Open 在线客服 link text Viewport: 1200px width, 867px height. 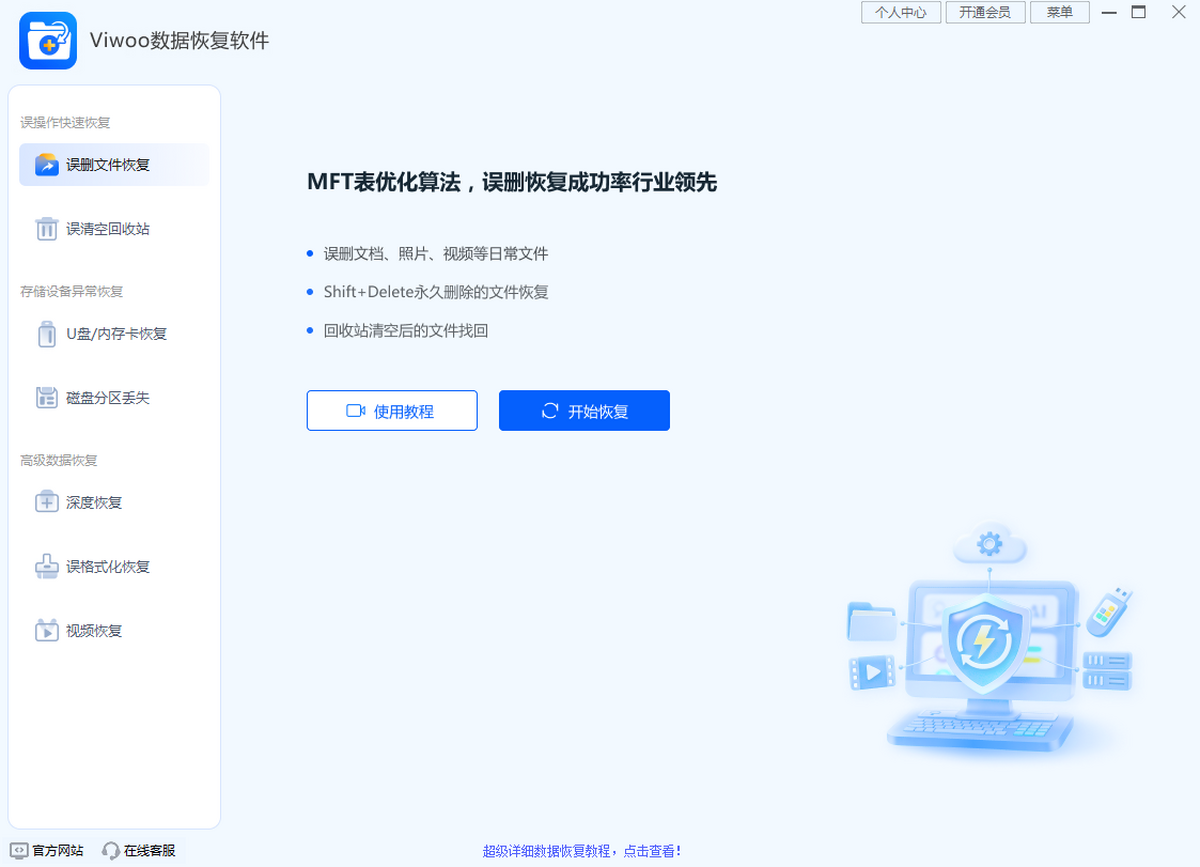click(x=150, y=851)
